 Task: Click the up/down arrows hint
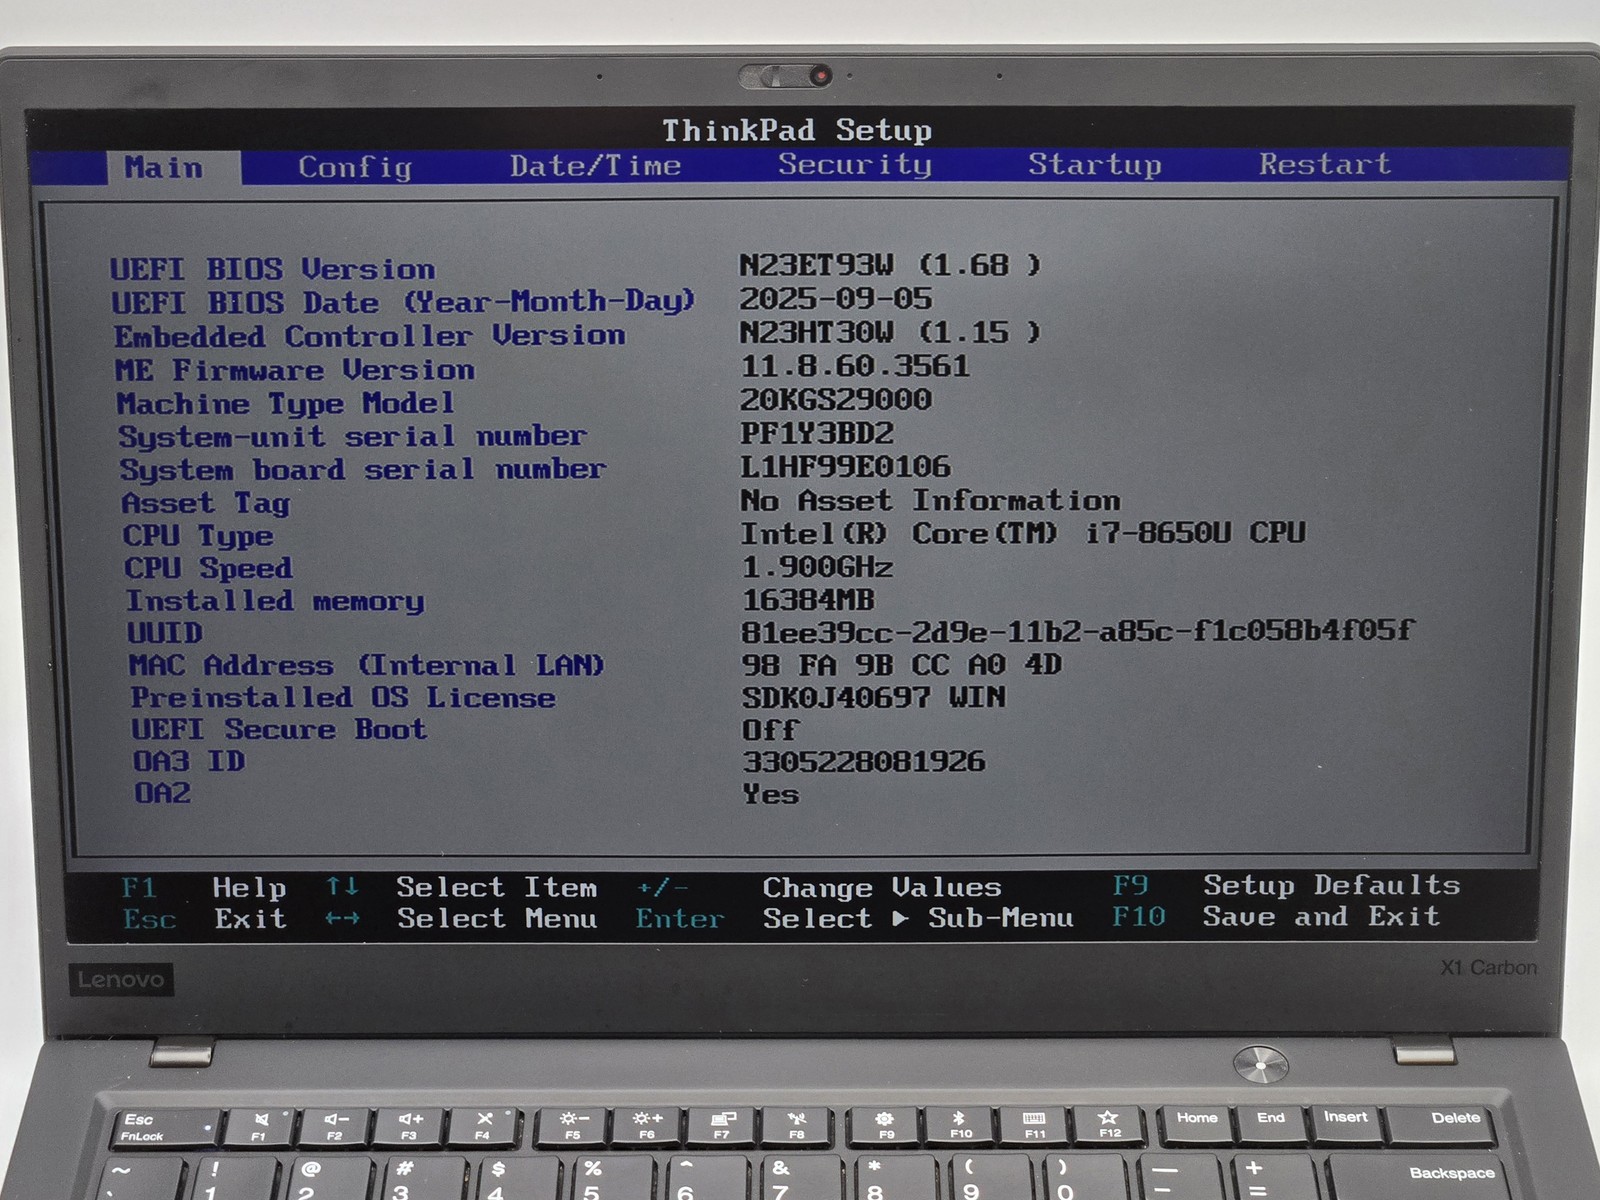(342, 886)
